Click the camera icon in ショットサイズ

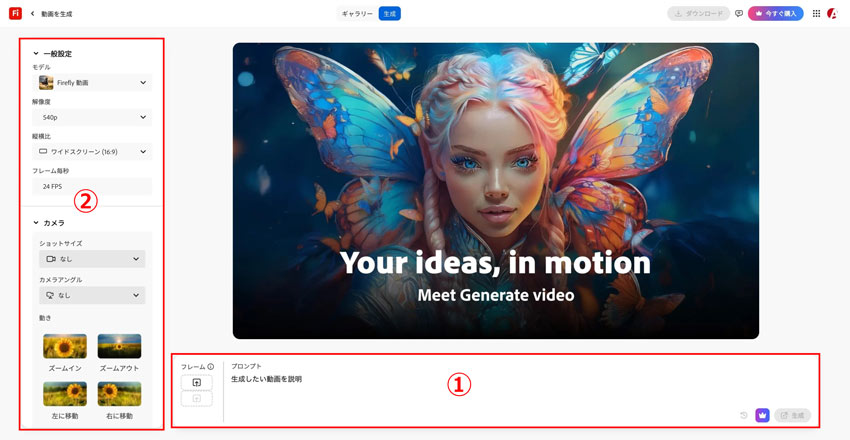tap(51, 259)
